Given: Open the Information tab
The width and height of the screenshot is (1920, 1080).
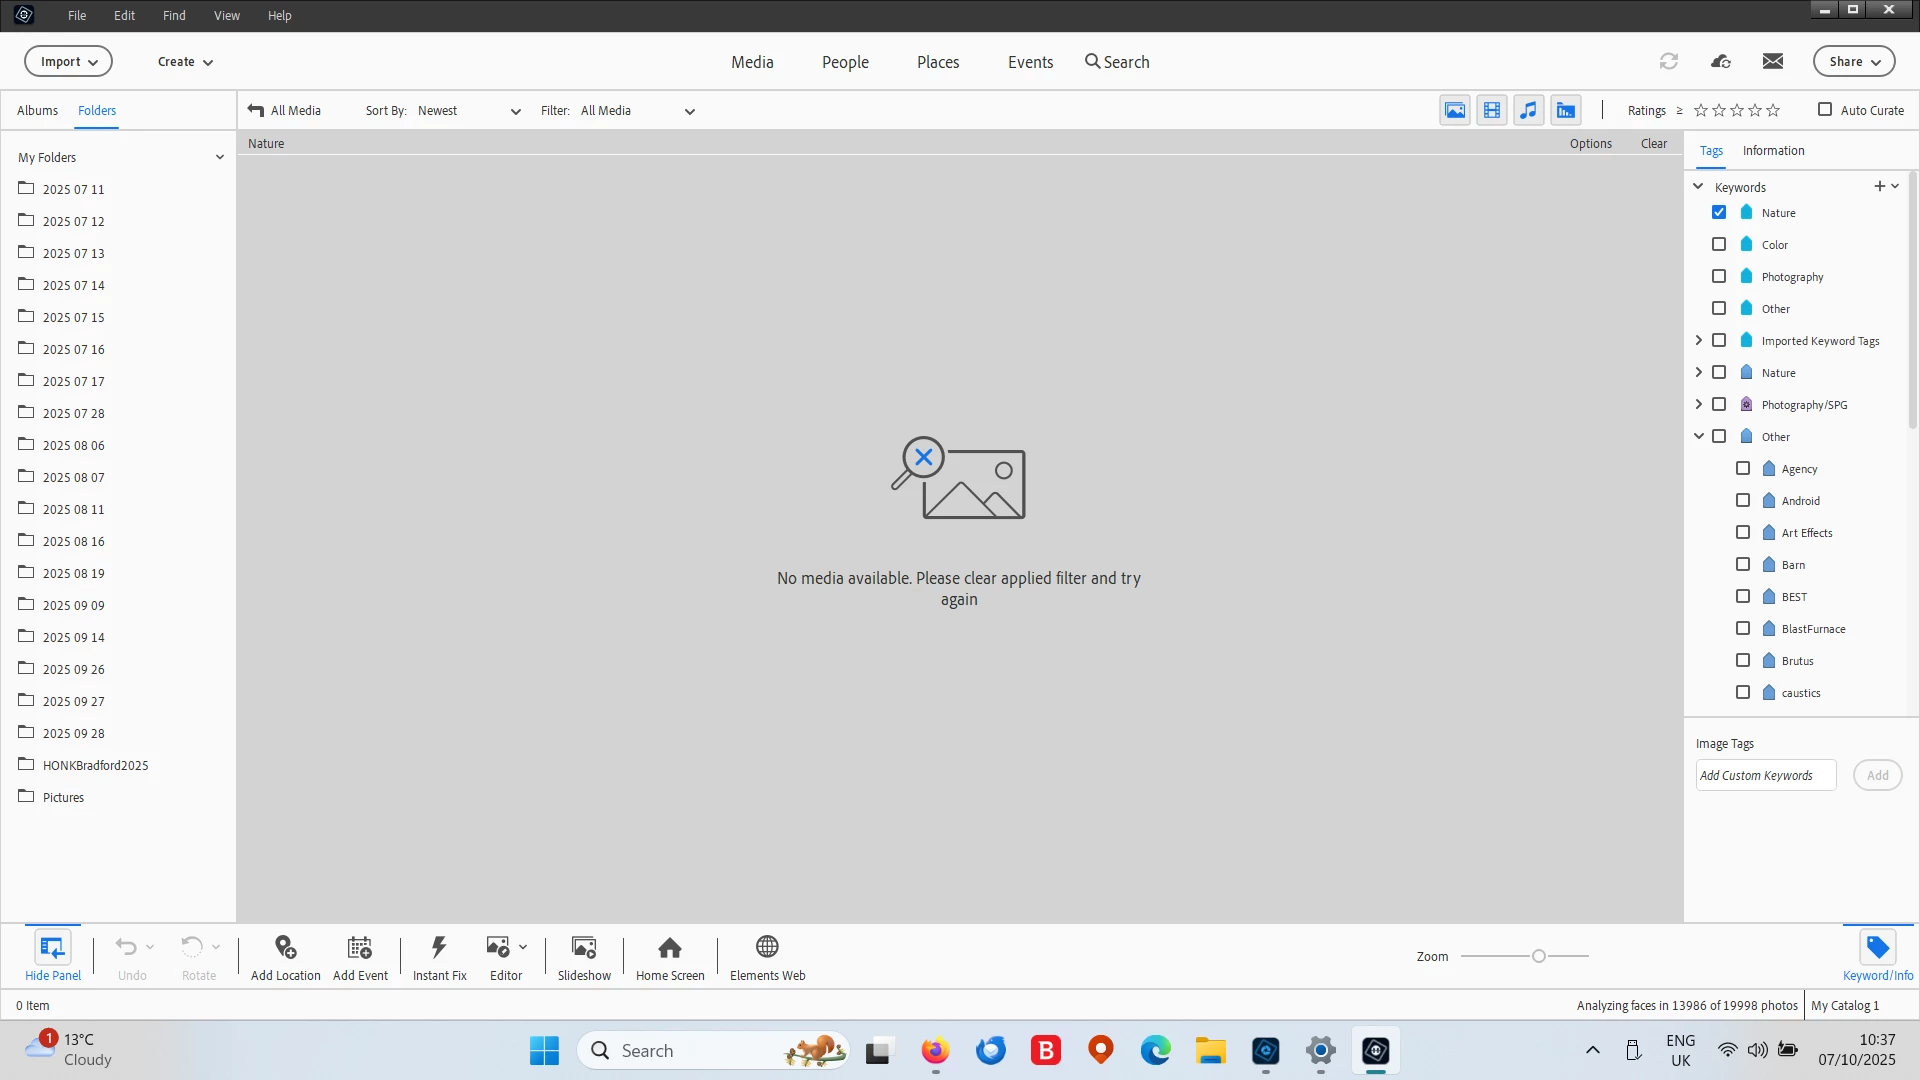Looking at the screenshot, I should (x=1773, y=150).
